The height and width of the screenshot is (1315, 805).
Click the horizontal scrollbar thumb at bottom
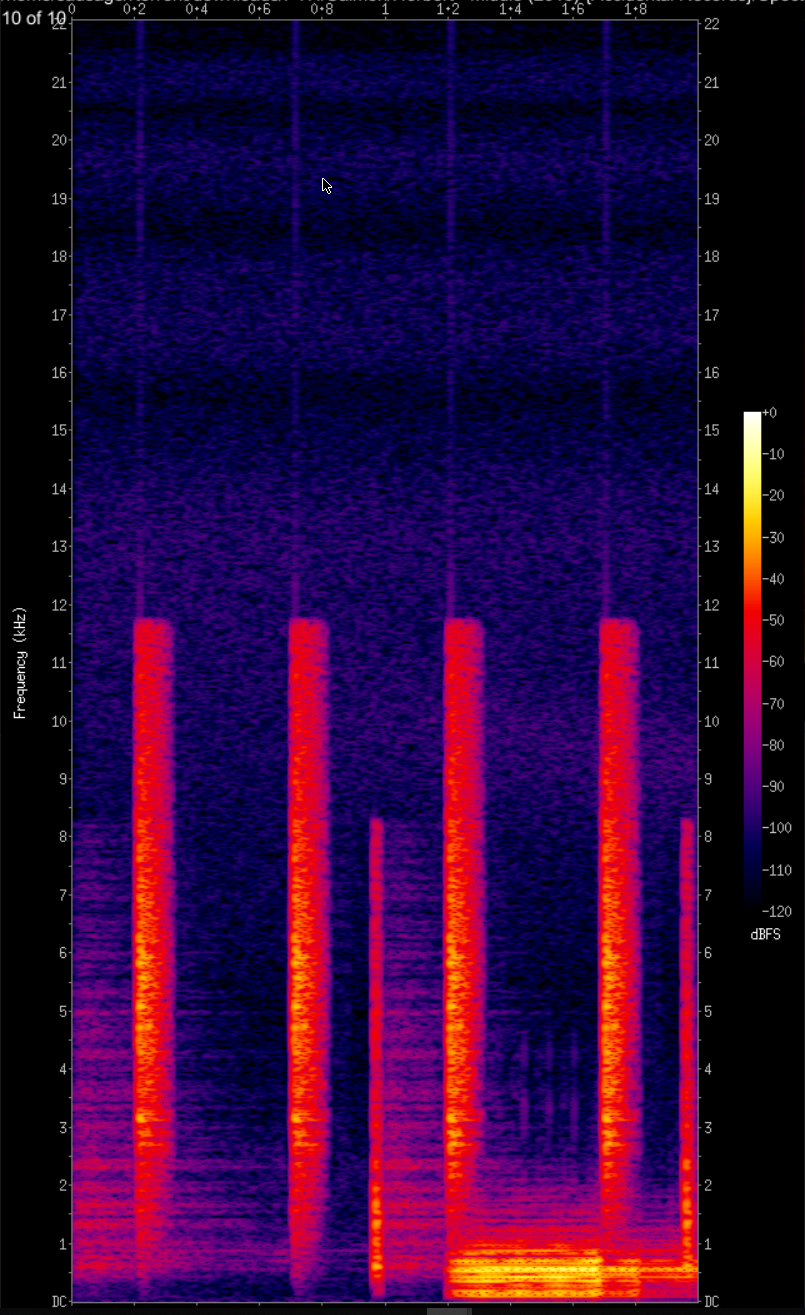click(x=449, y=1311)
